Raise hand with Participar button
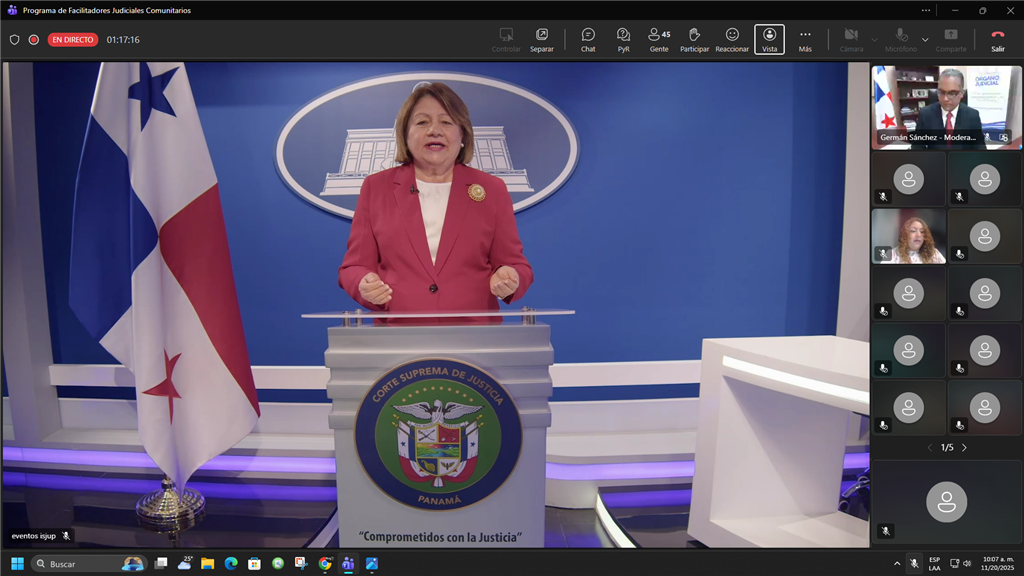The width and height of the screenshot is (1024, 576). [694, 39]
